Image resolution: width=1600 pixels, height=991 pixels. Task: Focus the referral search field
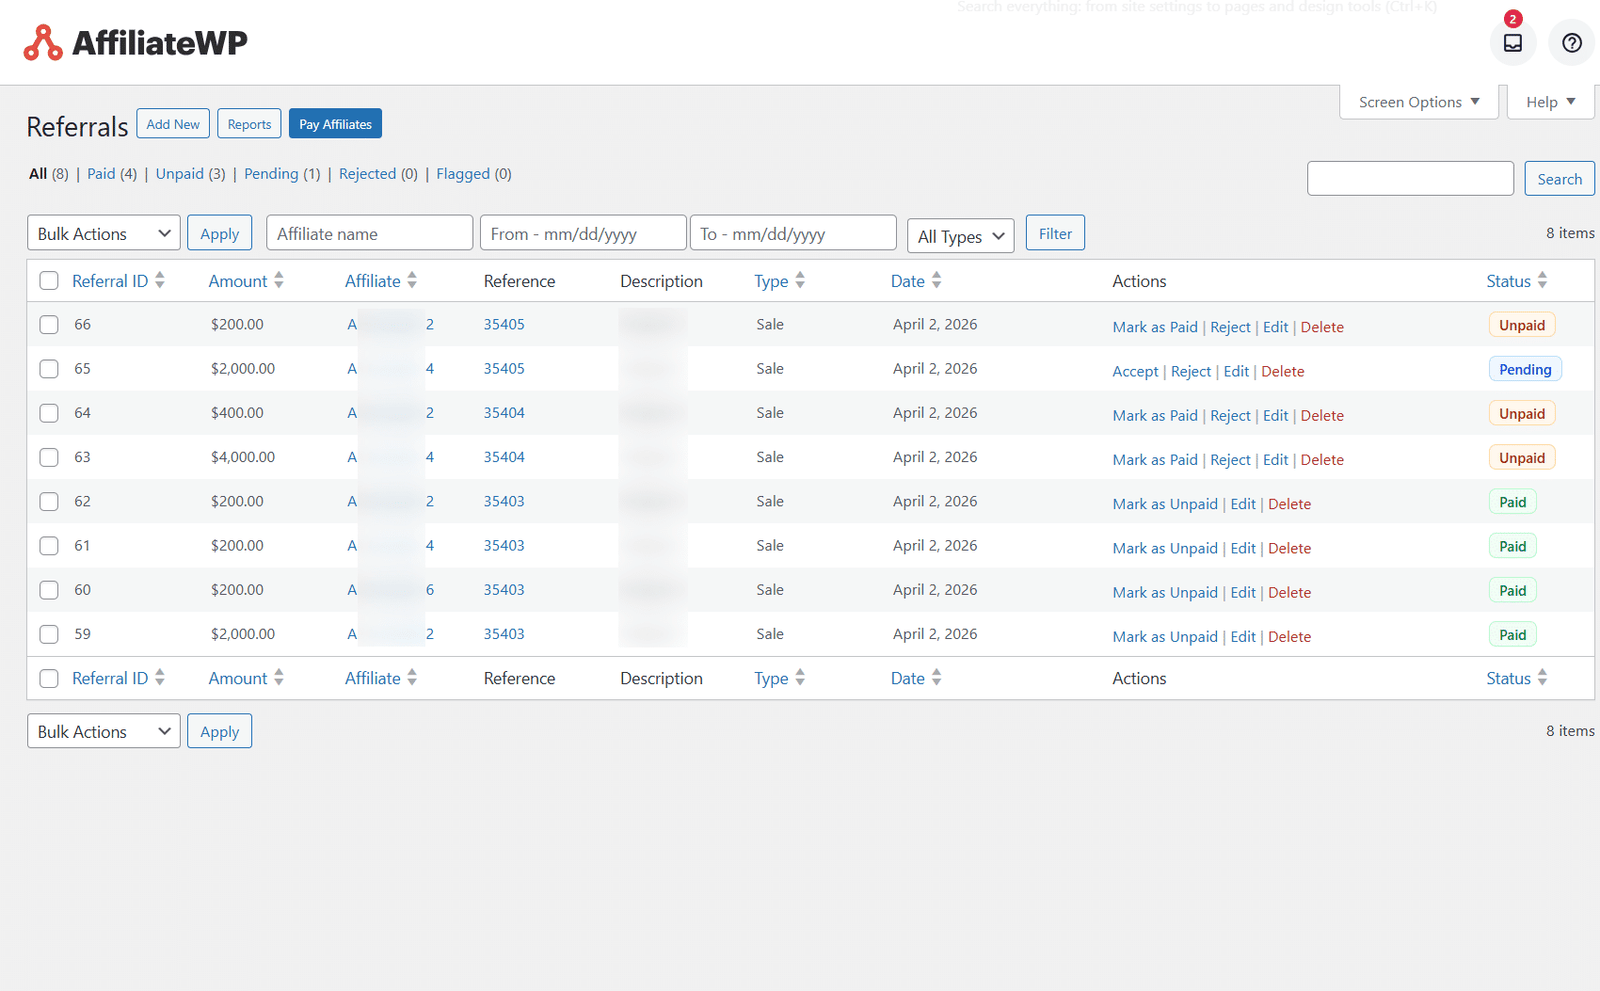pos(1410,178)
